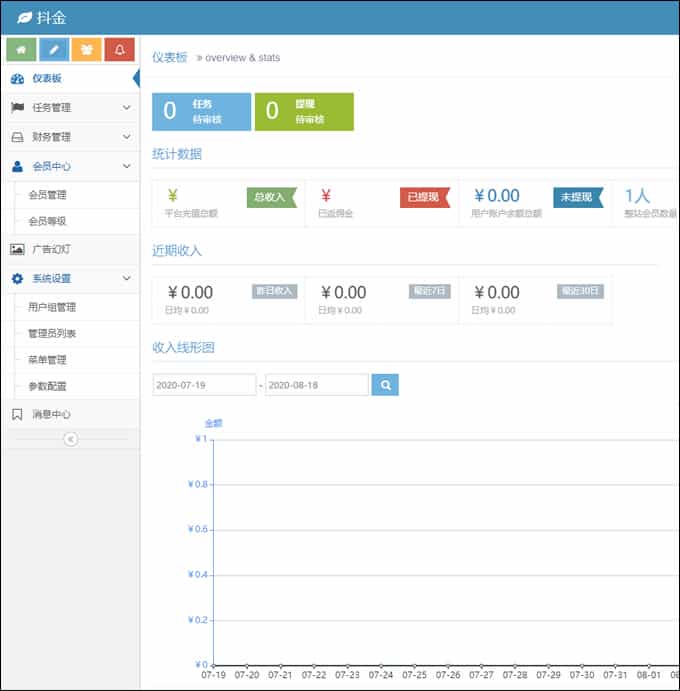Click the 仪表板 breadcrumb link
The height and width of the screenshot is (691, 680).
[x=170, y=57]
